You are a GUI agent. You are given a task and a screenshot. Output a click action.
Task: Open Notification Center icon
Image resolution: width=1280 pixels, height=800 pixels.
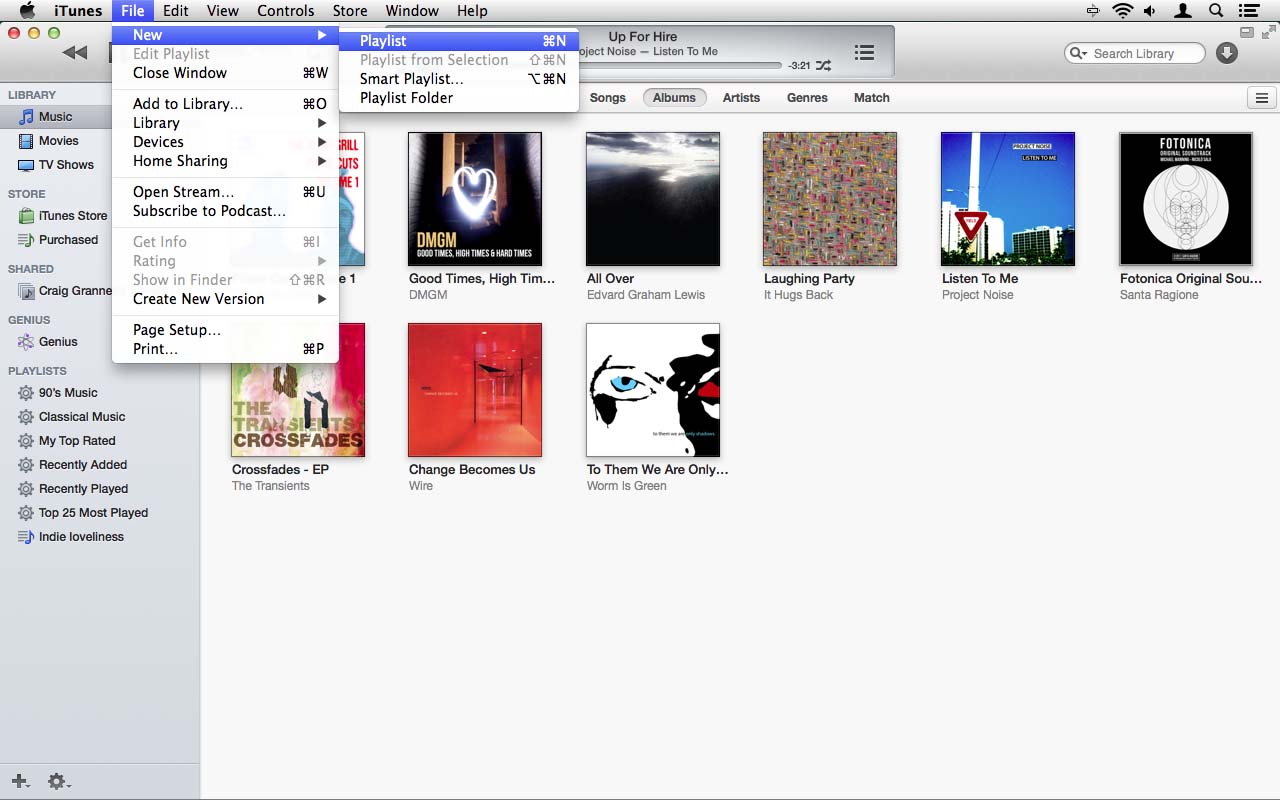click(x=1248, y=11)
